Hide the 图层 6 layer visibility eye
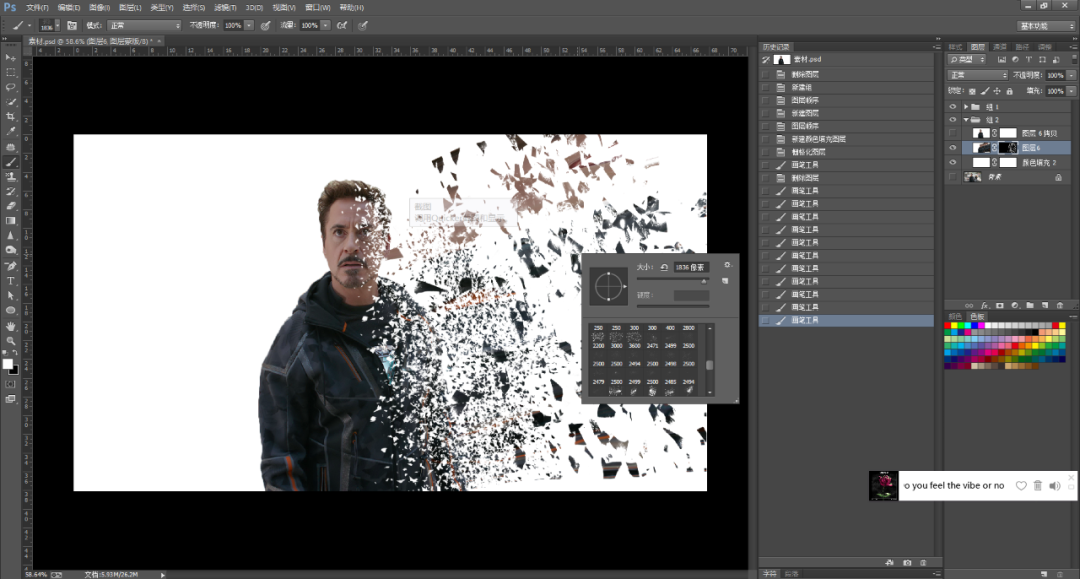 click(953, 147)
